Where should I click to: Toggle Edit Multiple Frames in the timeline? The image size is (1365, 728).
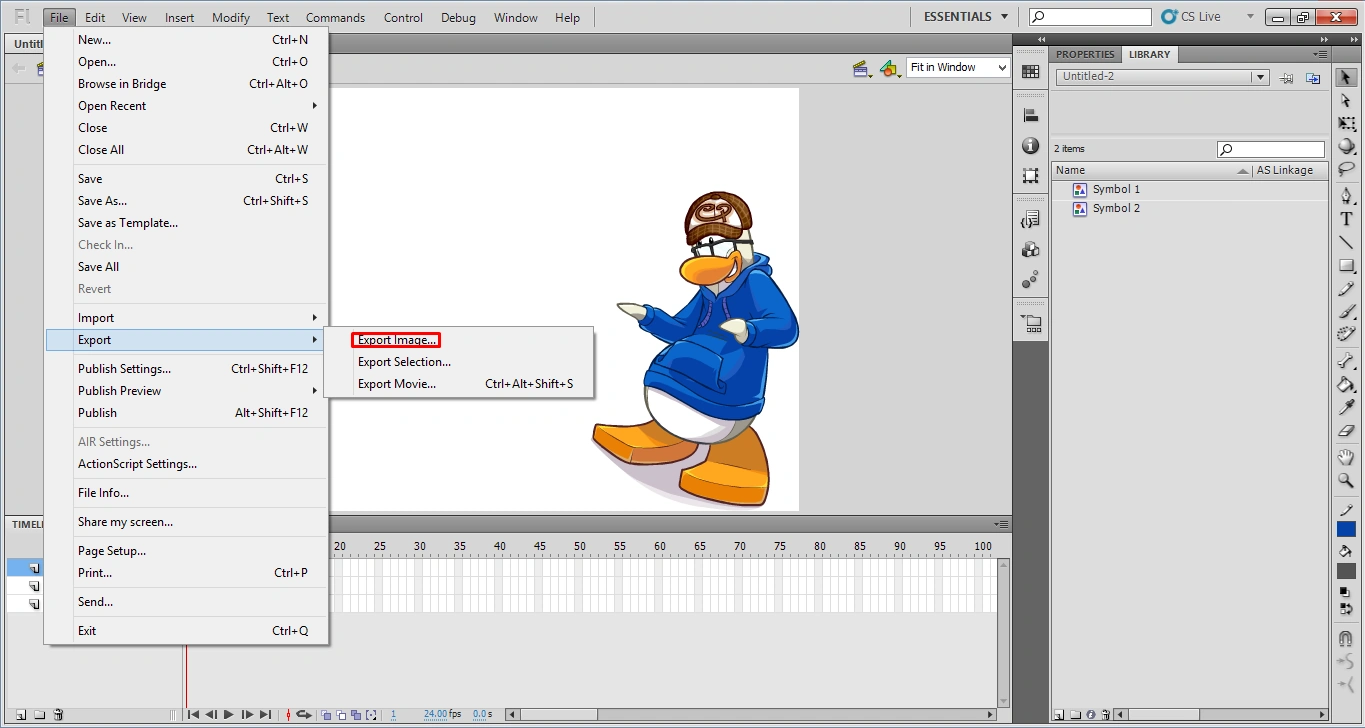click(356, 715)
